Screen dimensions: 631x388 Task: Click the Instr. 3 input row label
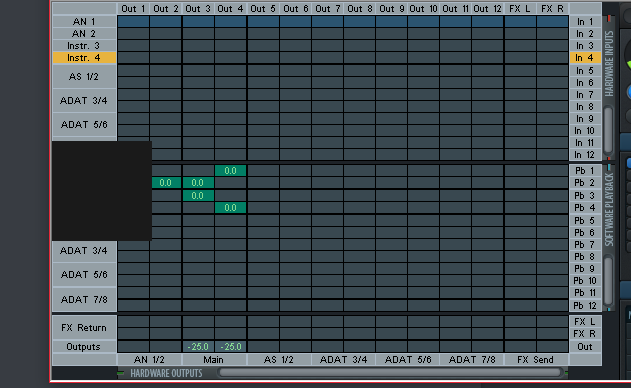pos(84,45)
